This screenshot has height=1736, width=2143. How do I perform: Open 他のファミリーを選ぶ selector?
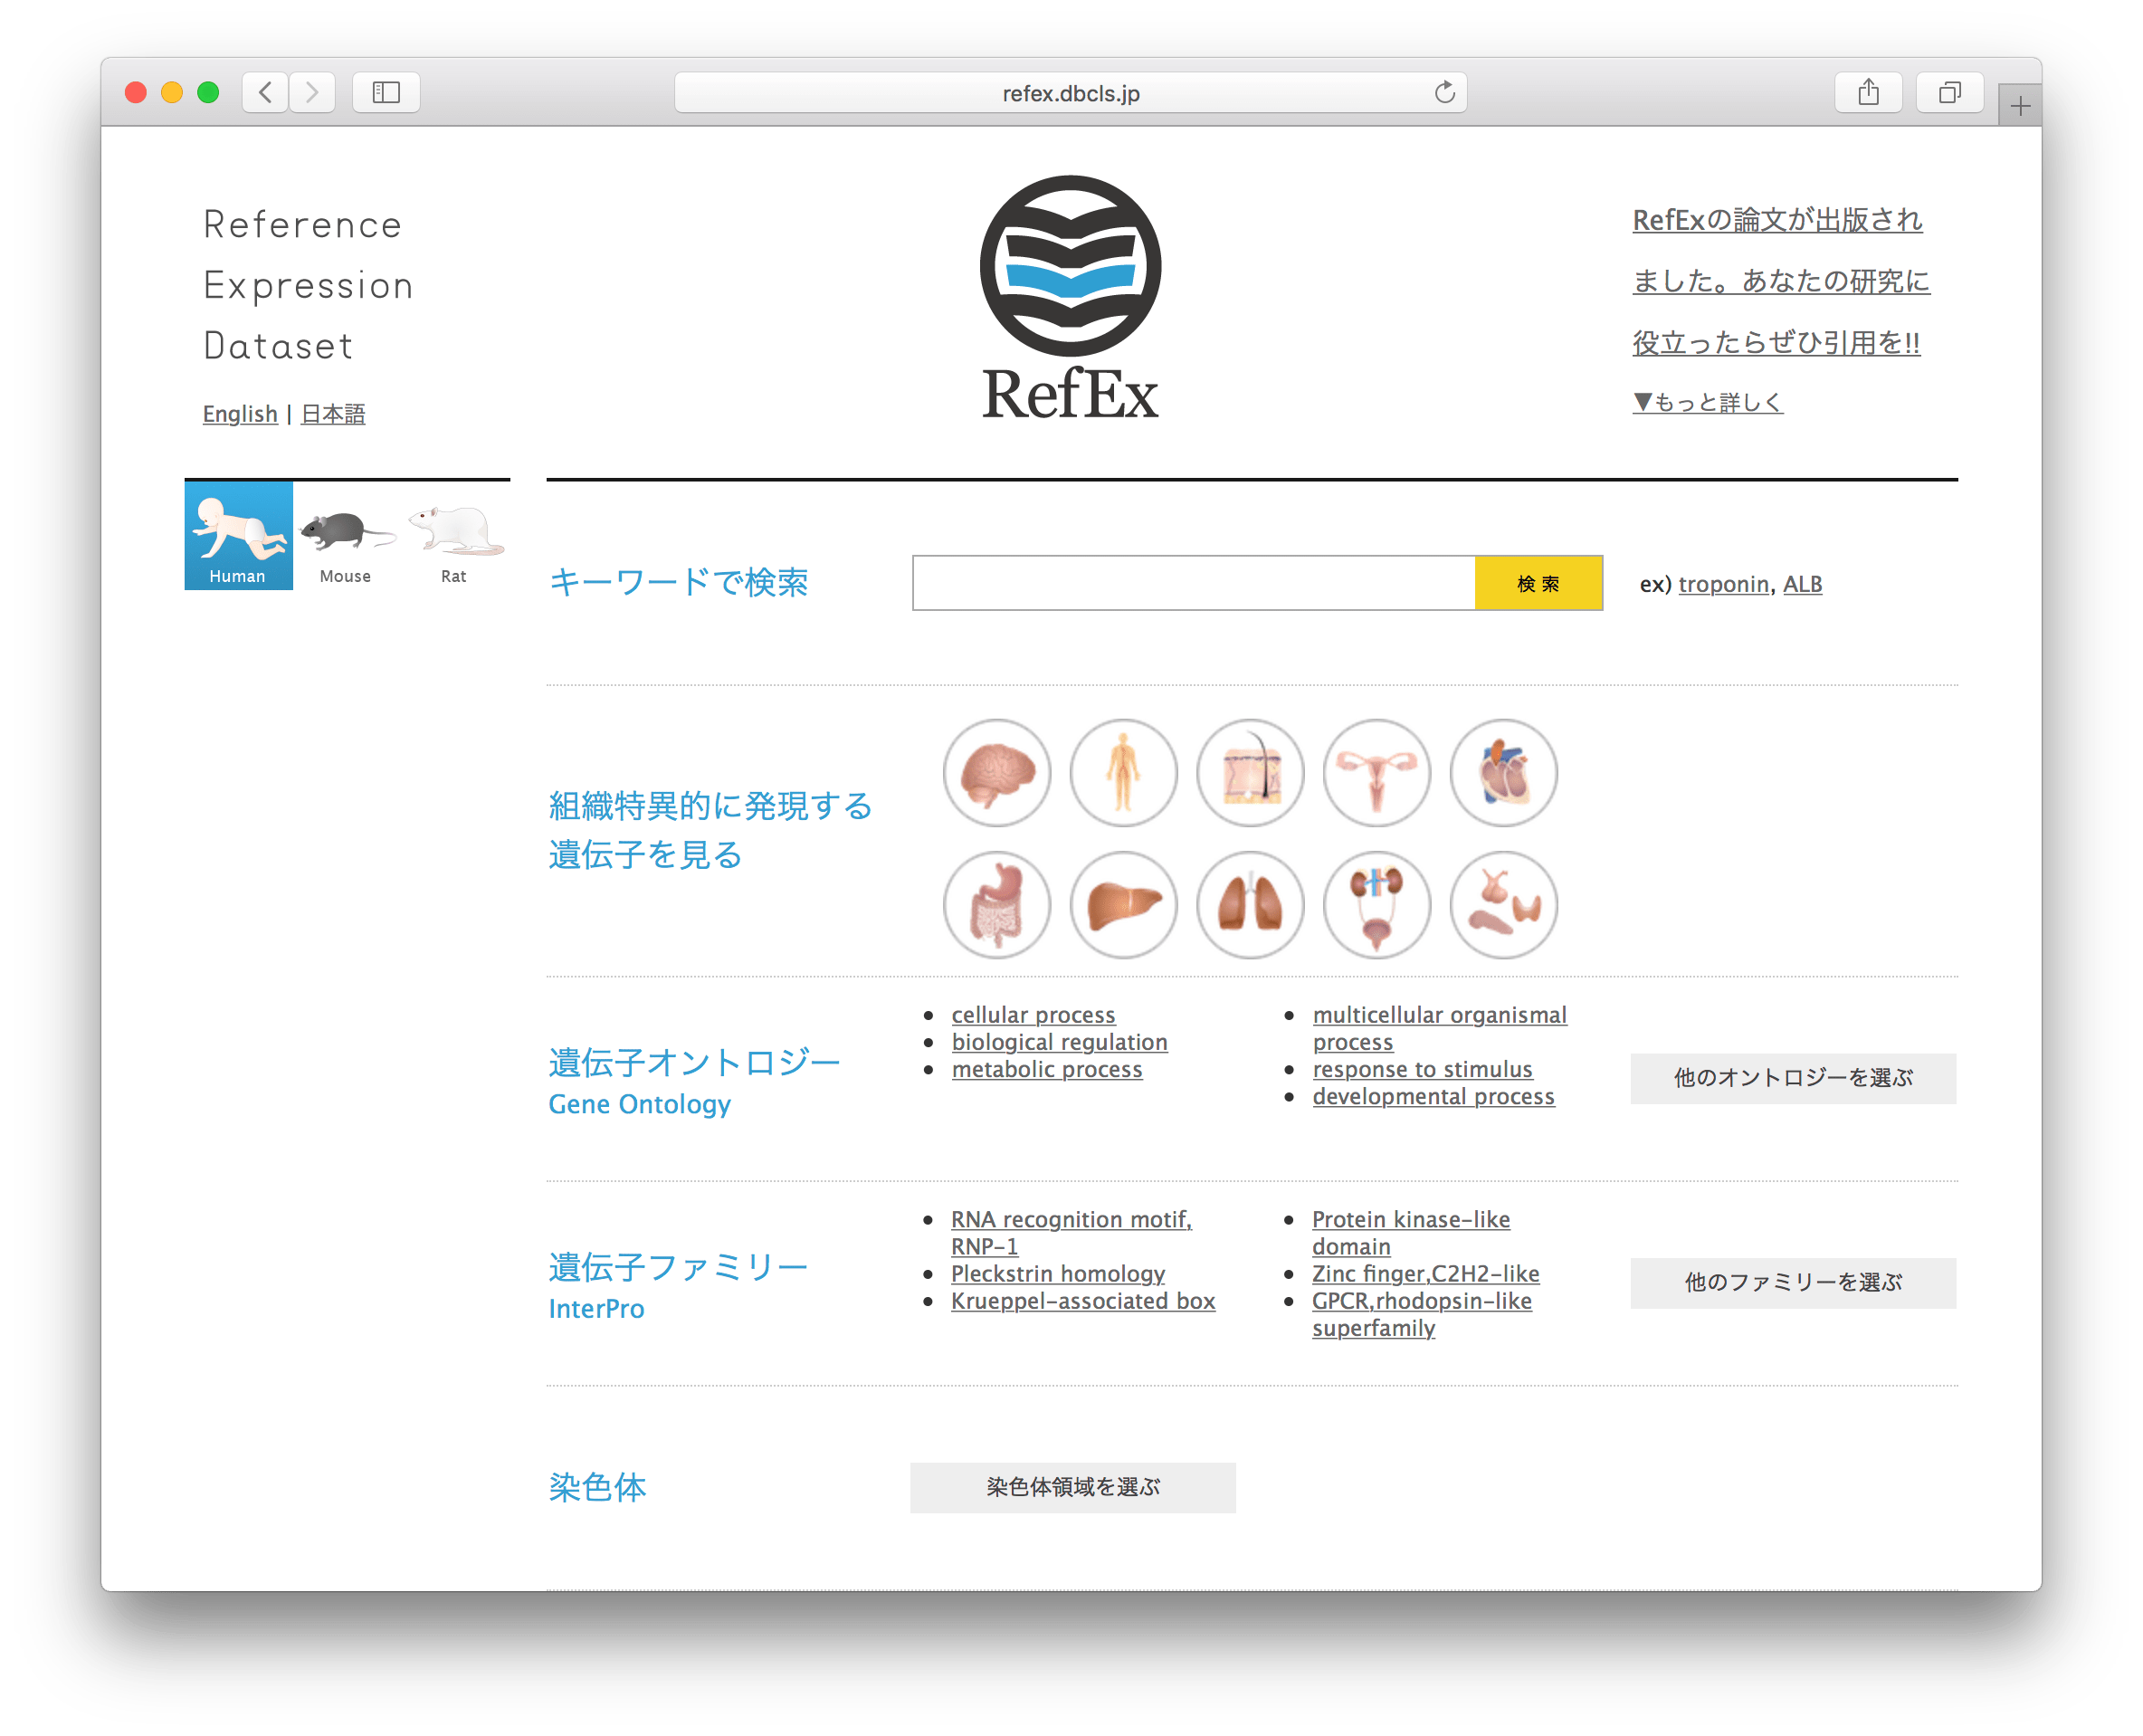pos(1792,1282)
